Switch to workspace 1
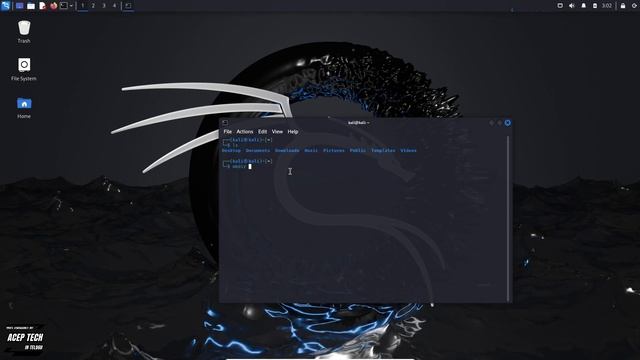This screenshot has height=360, width=640. click(82, 6)
